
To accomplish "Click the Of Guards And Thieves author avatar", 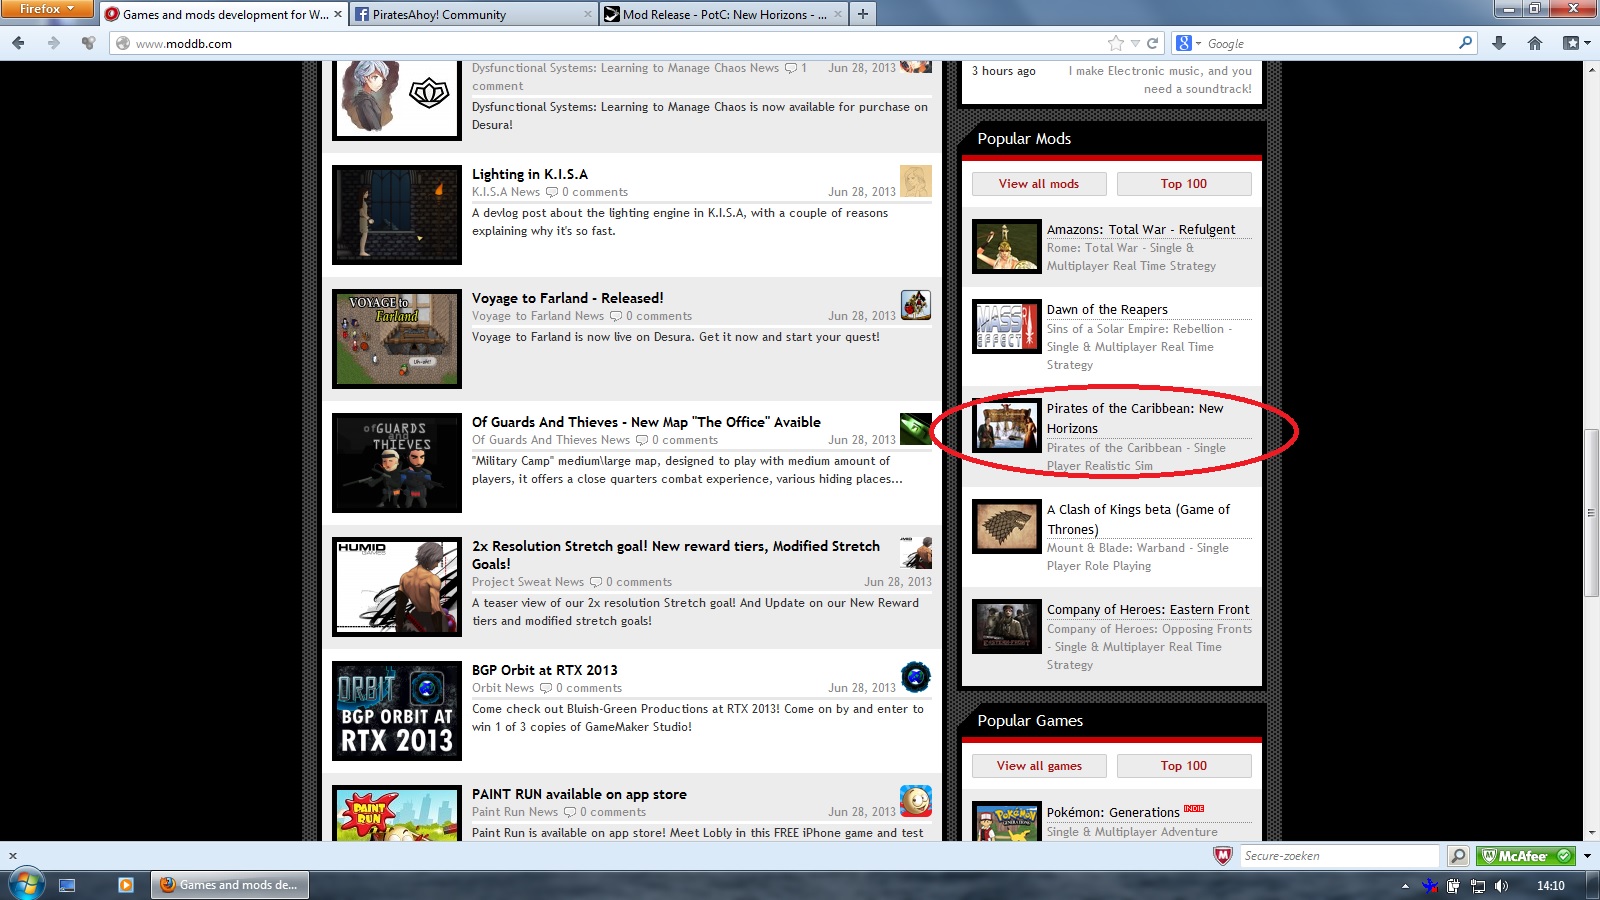I will point(916,429).
